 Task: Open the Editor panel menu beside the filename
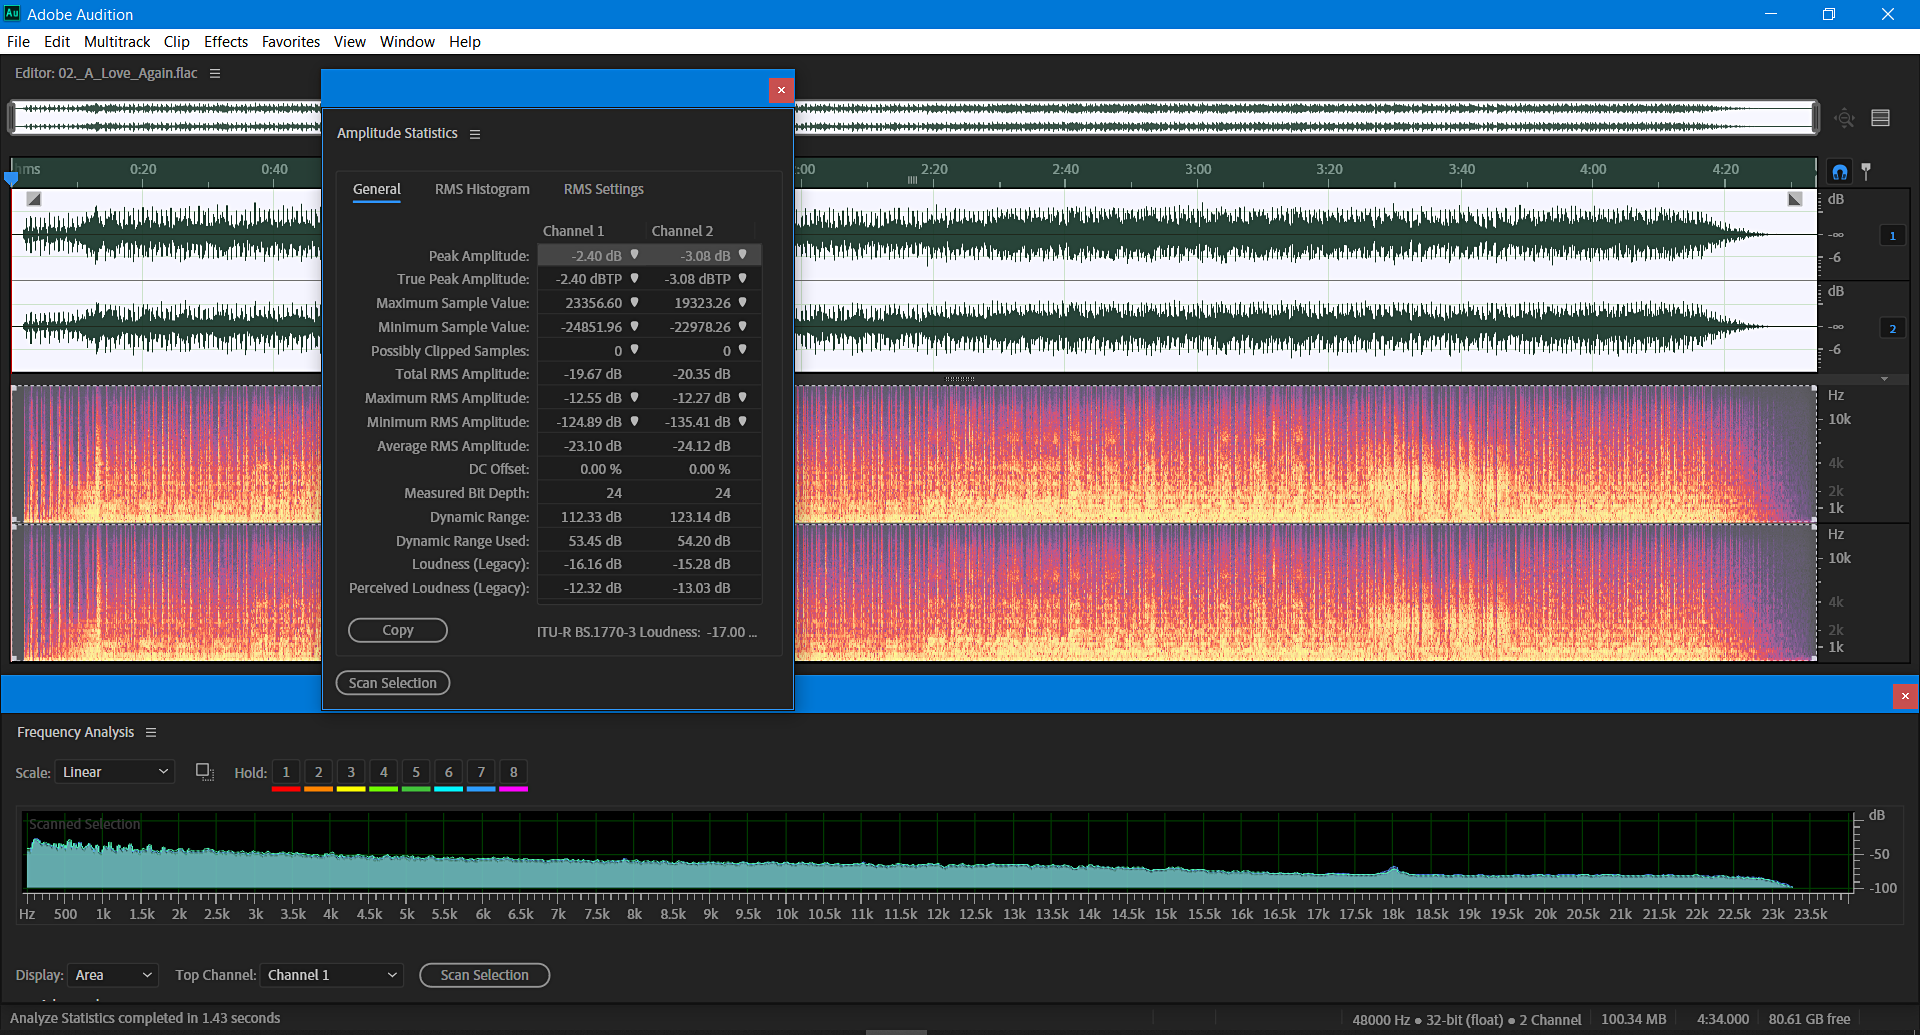coord(215,73)
